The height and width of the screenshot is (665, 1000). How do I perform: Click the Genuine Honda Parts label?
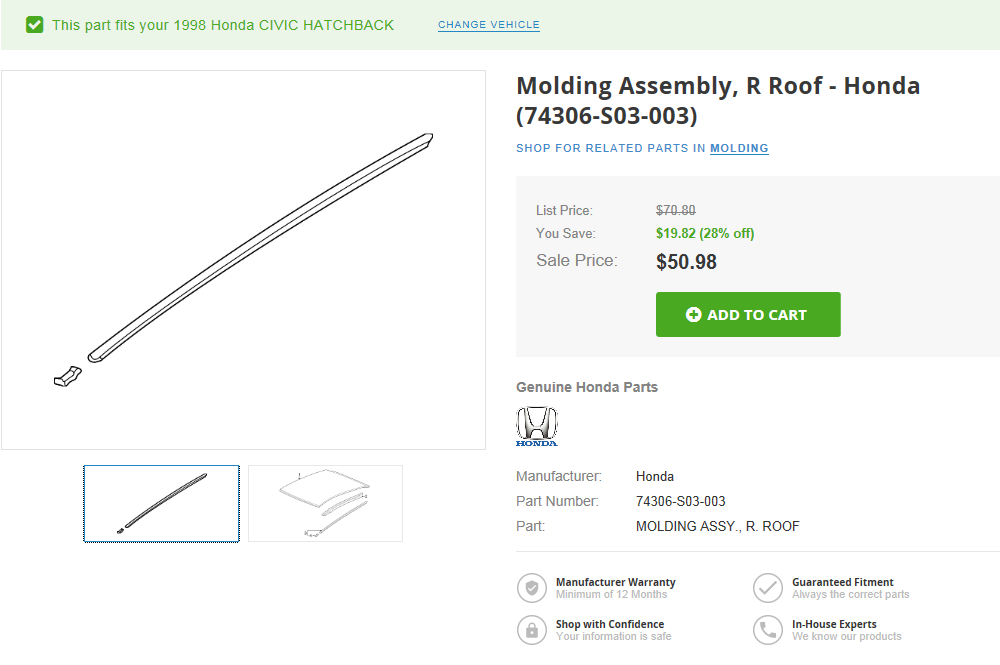point(587,387)
